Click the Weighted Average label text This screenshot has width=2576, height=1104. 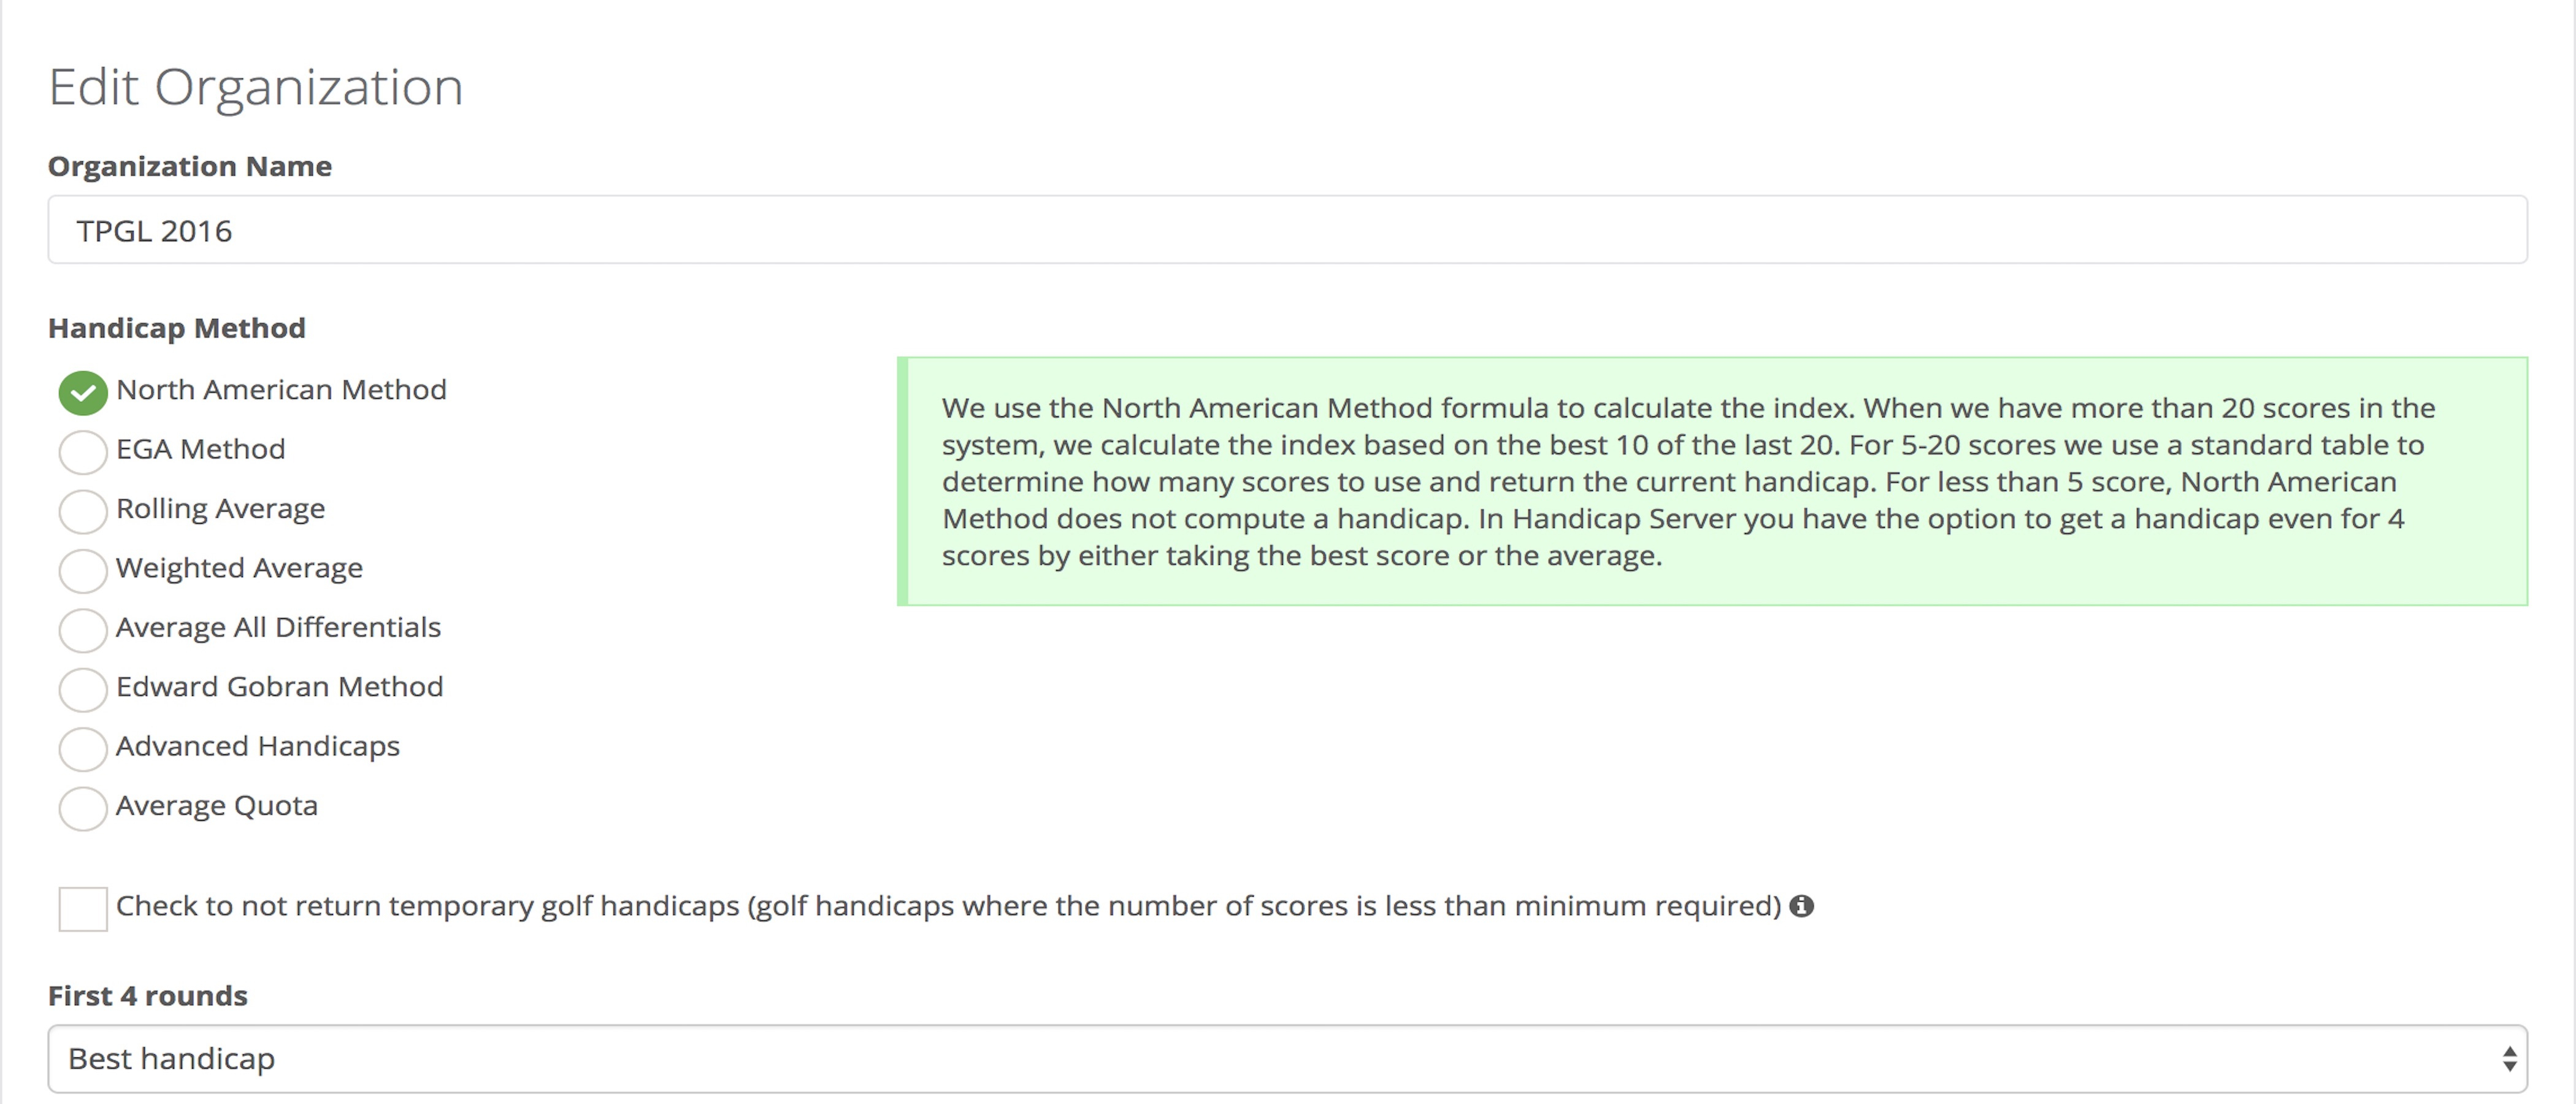click(x=239, y=568)
